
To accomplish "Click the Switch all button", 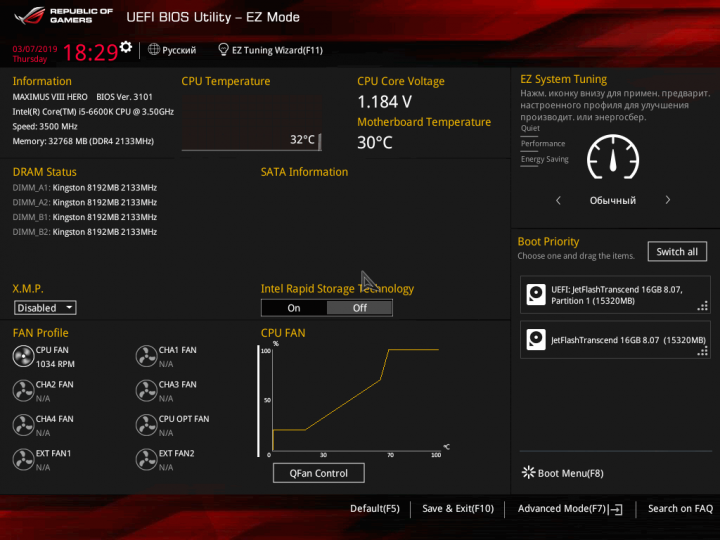I will (x=677, y=252).
